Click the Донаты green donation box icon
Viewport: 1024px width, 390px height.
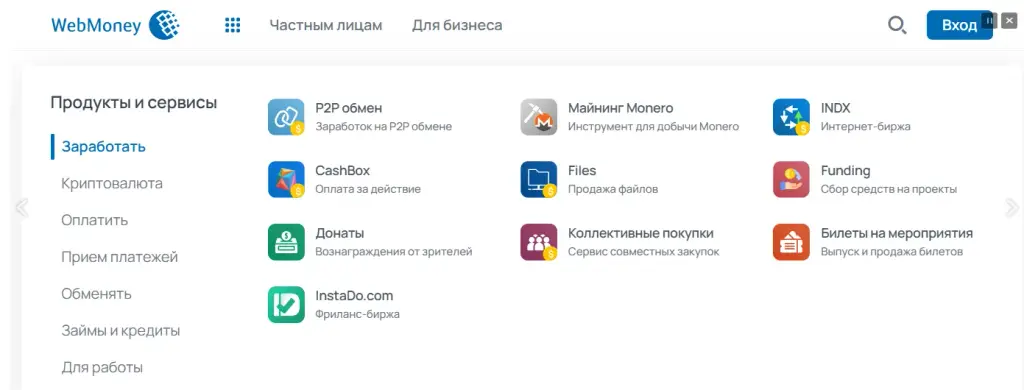click(x=286, y=242)
